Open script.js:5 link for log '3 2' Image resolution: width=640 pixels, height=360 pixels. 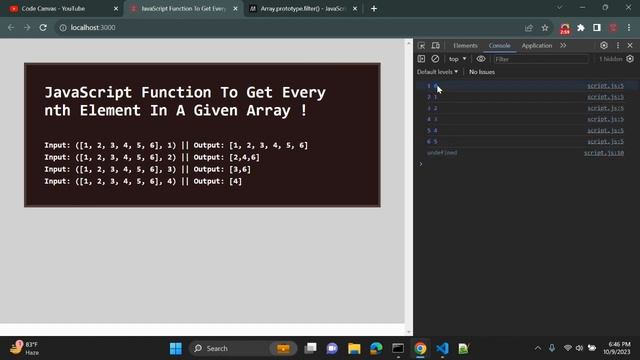(x=605, y=108)
